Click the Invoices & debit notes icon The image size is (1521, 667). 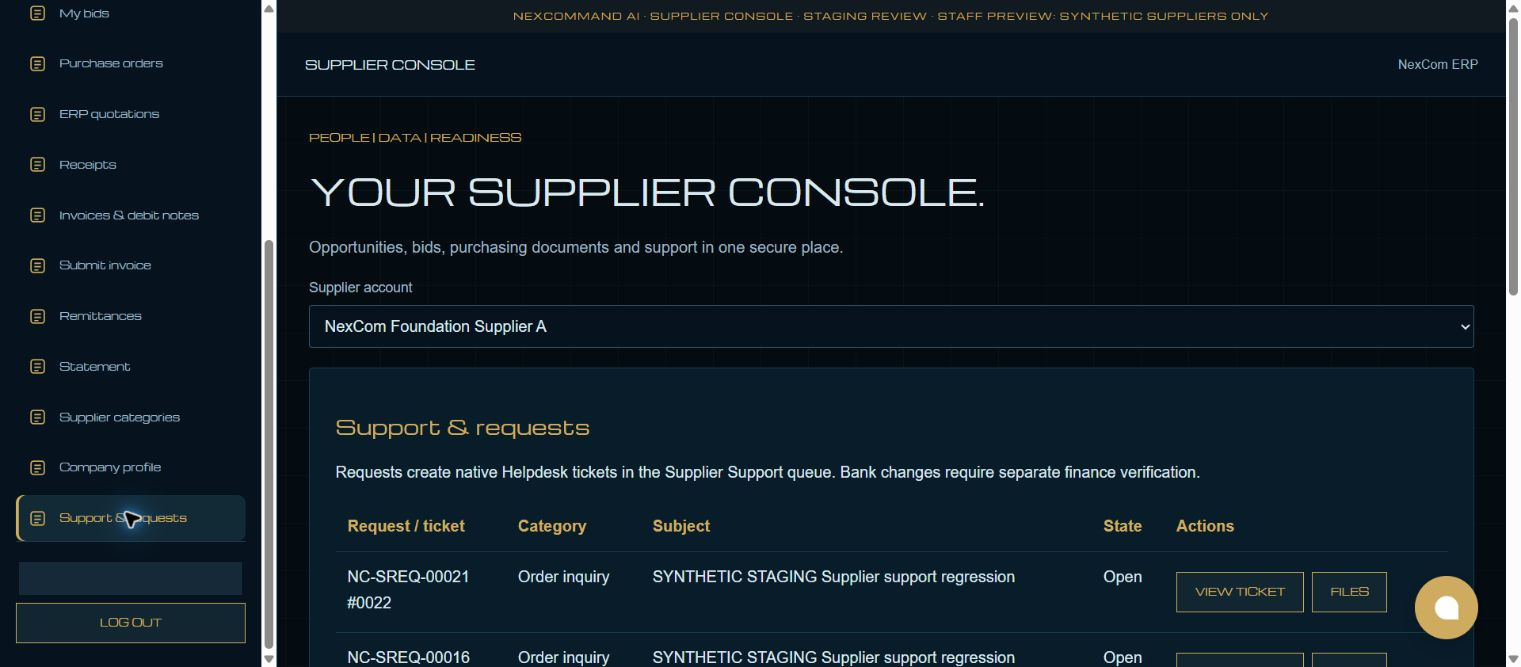[37, 215]
